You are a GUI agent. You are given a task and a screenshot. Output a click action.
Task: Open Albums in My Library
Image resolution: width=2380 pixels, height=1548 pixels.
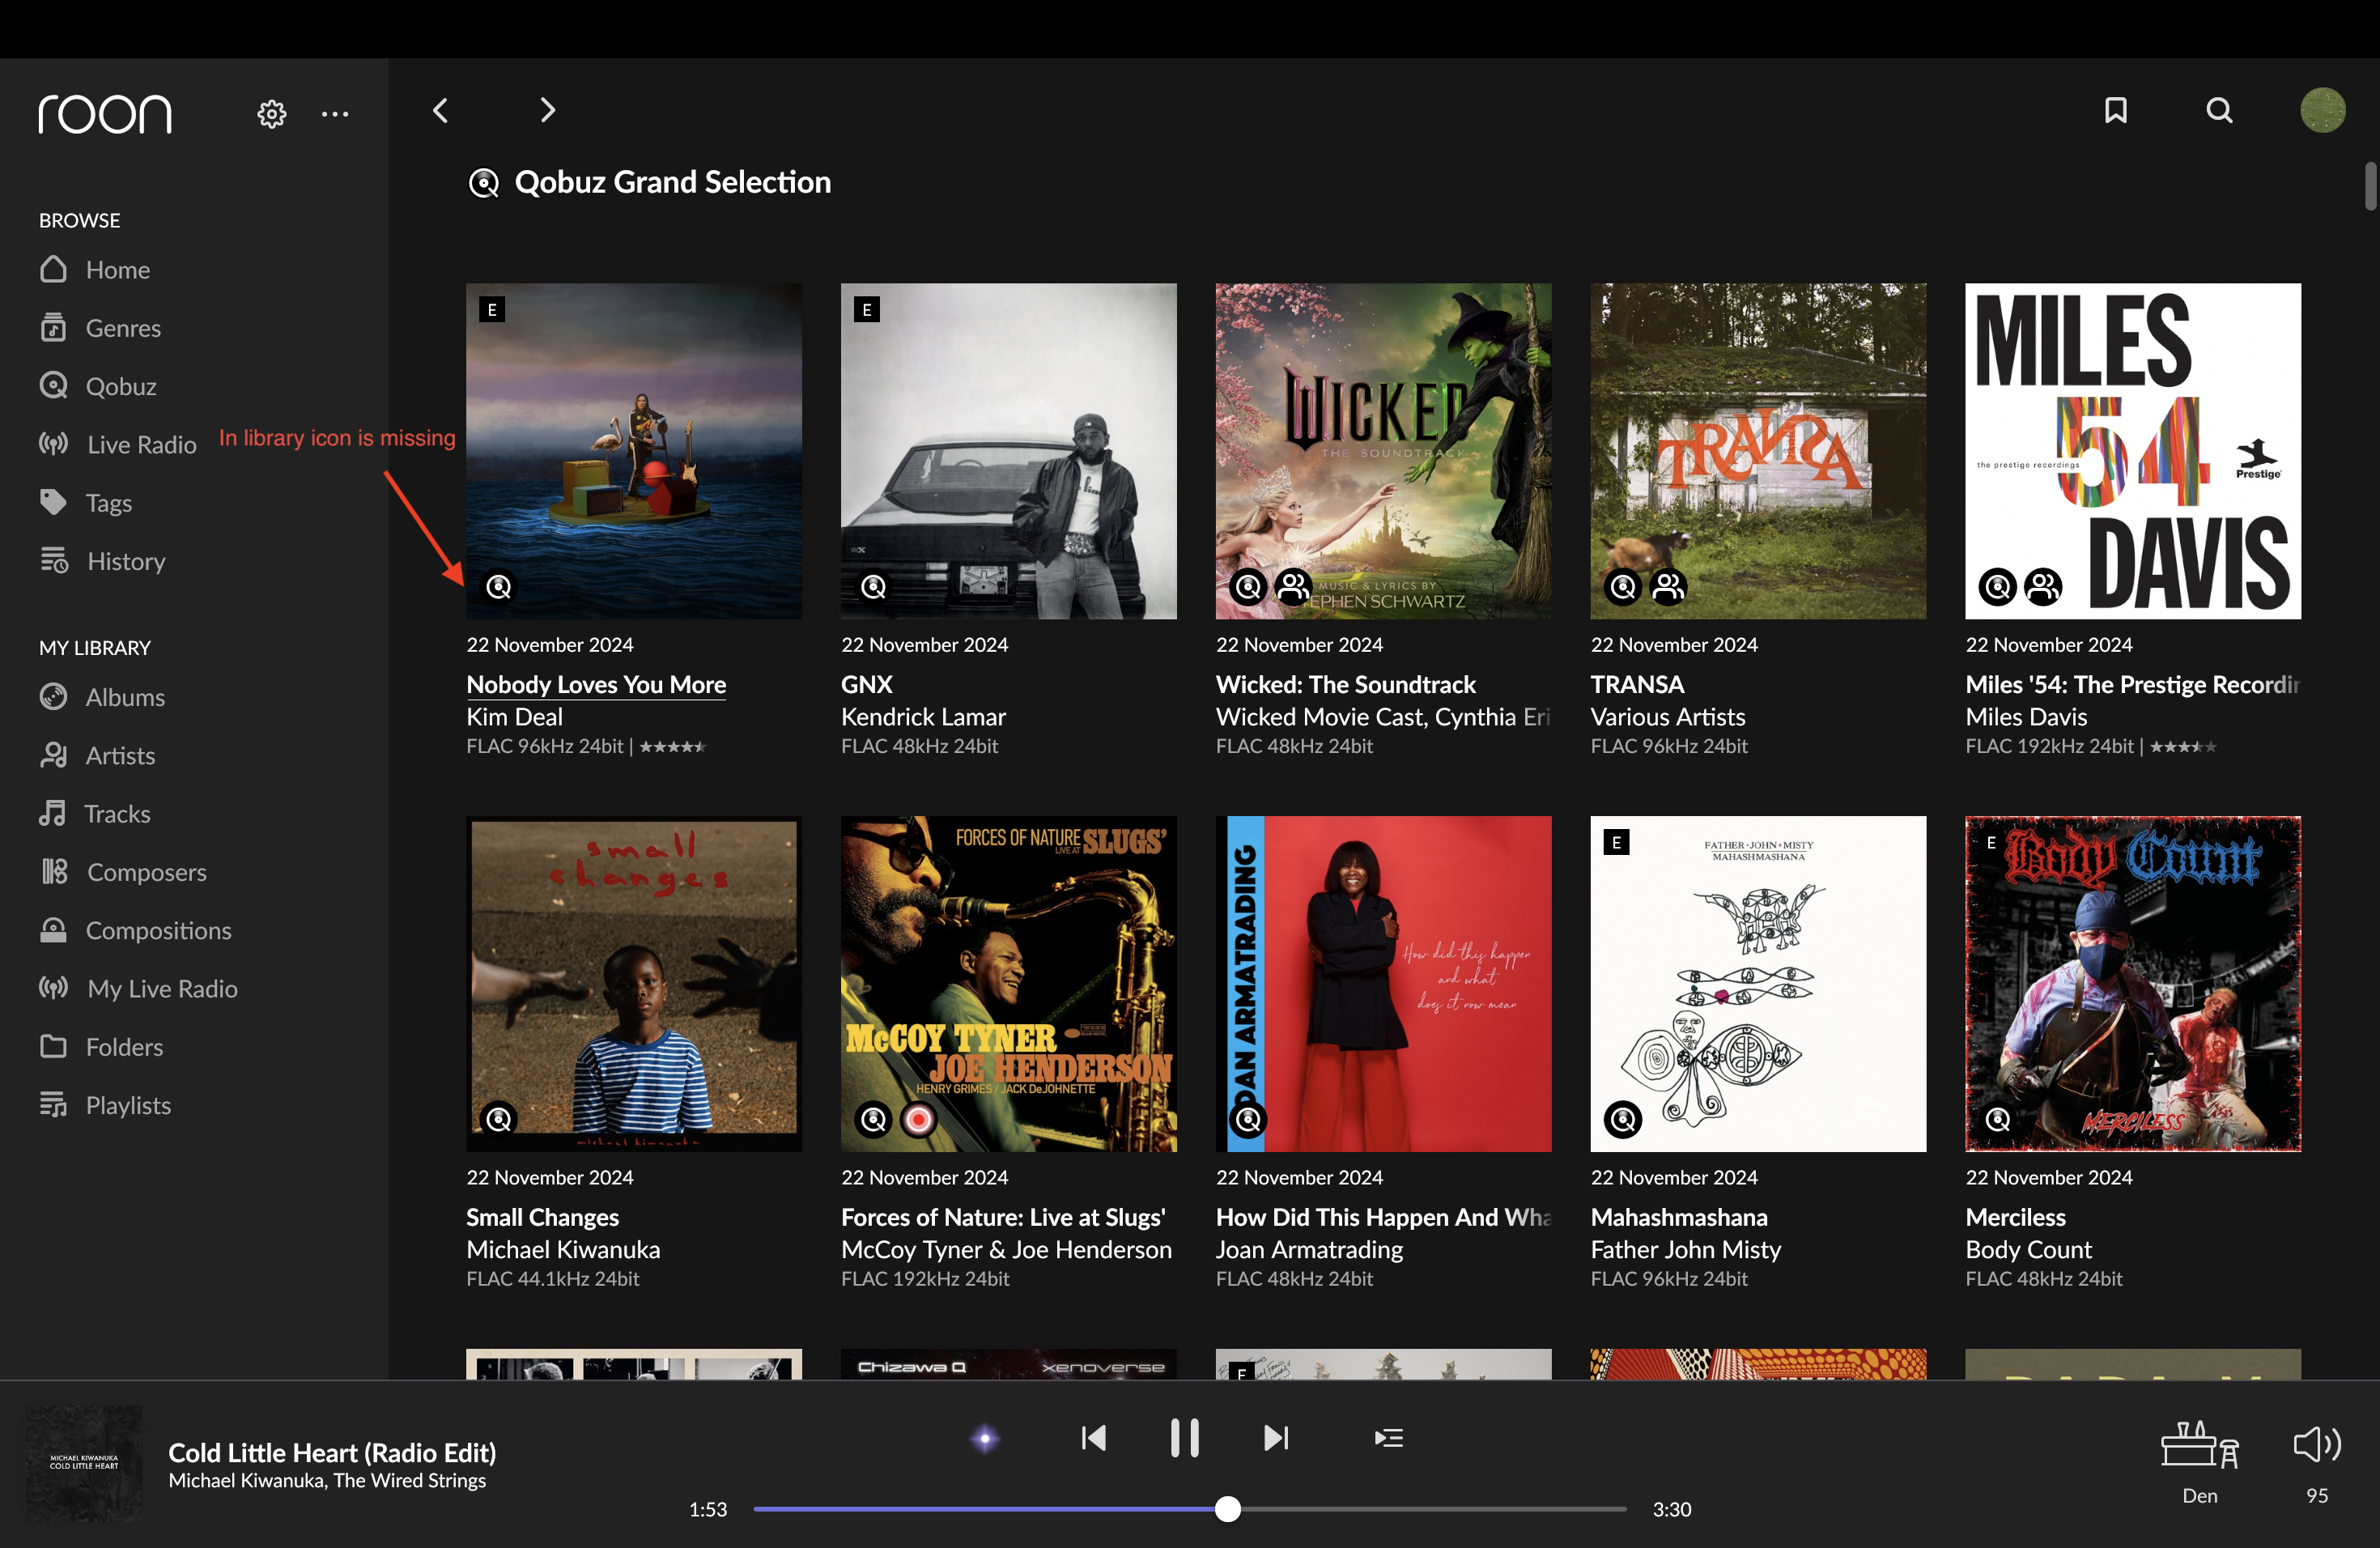click(x=102, y=697)
